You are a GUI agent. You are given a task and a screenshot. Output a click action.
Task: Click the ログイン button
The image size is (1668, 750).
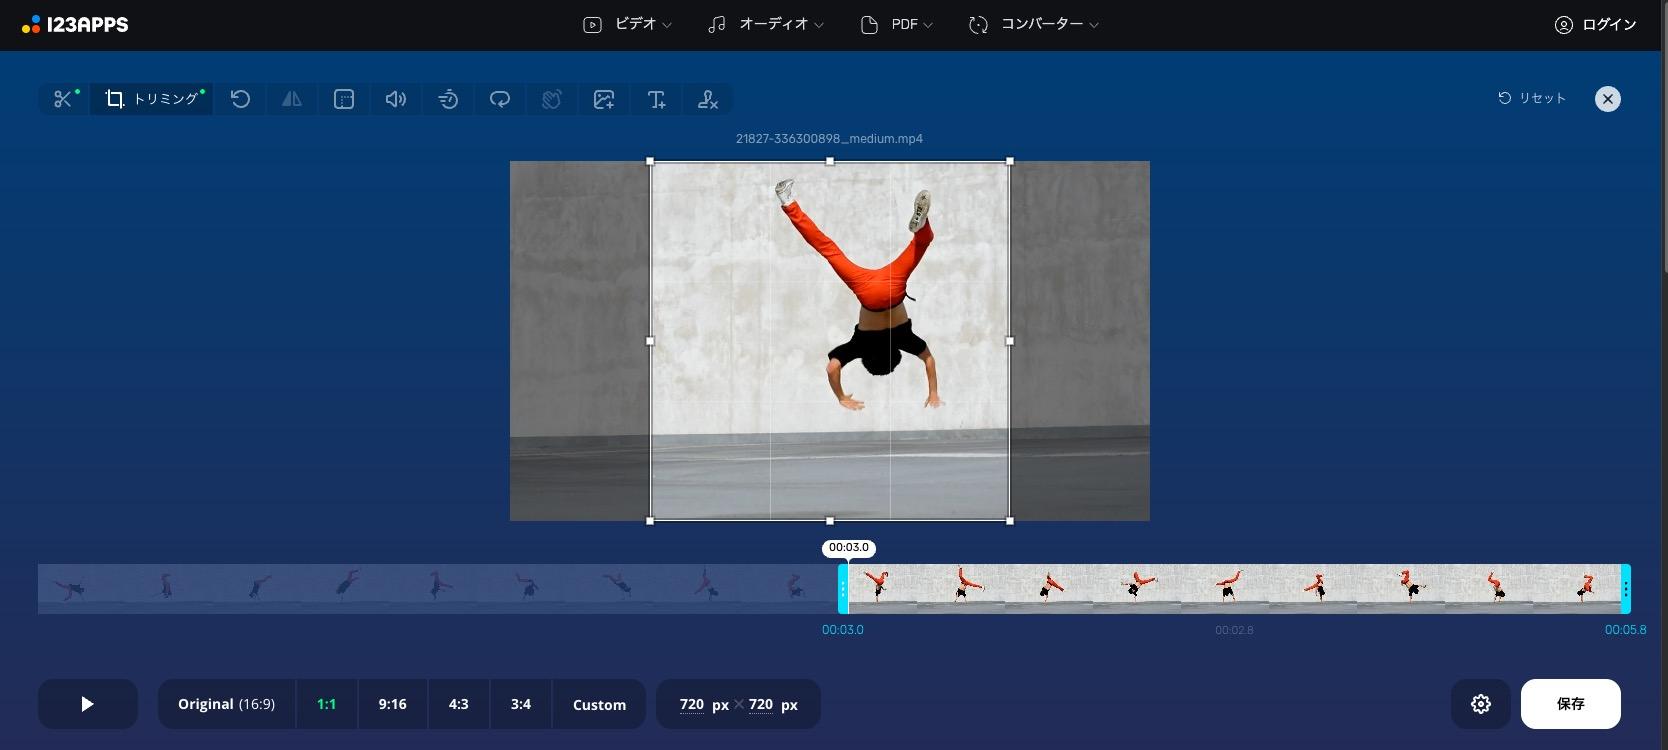point(1595,25)
